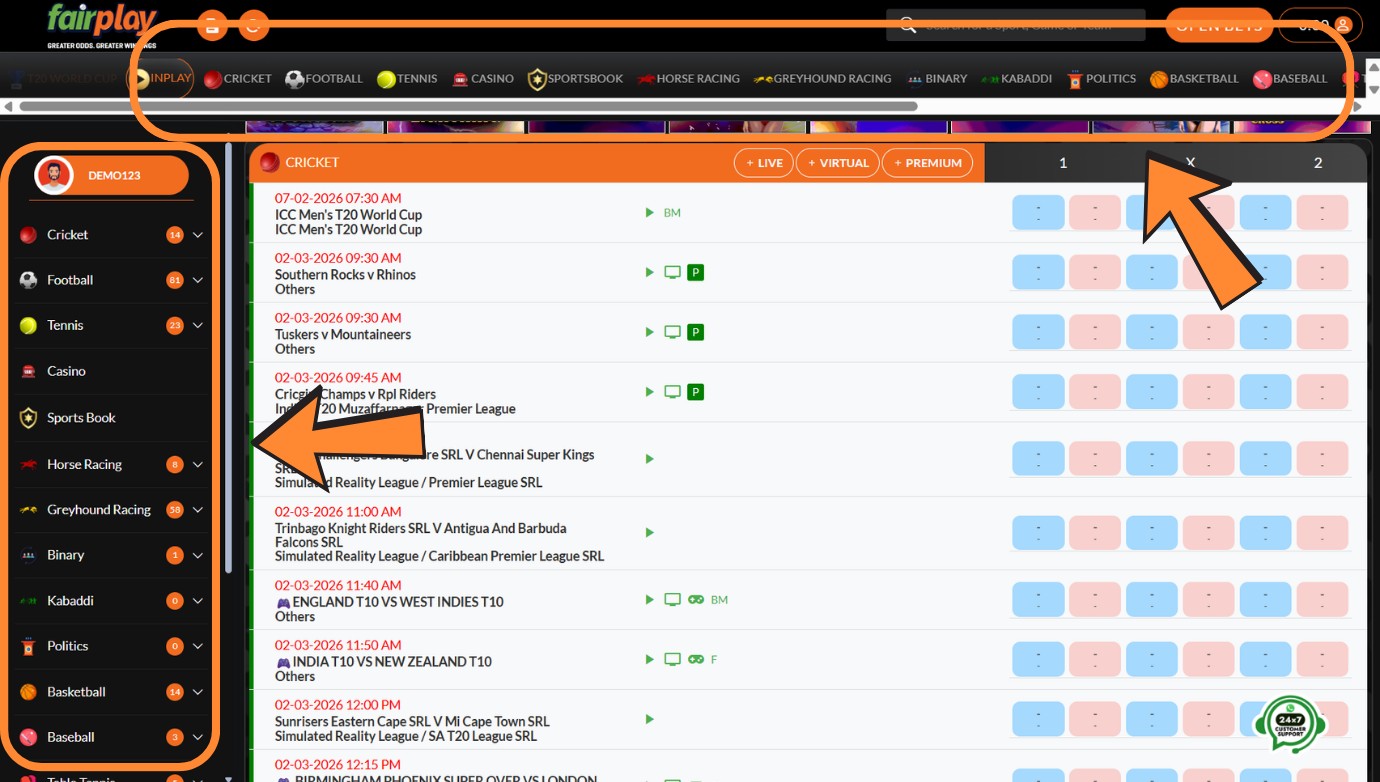This screenshot has width=1380, height=782.
Task: Switch to the CASINO tab in top navigation
Action: [x=483, y=78]
